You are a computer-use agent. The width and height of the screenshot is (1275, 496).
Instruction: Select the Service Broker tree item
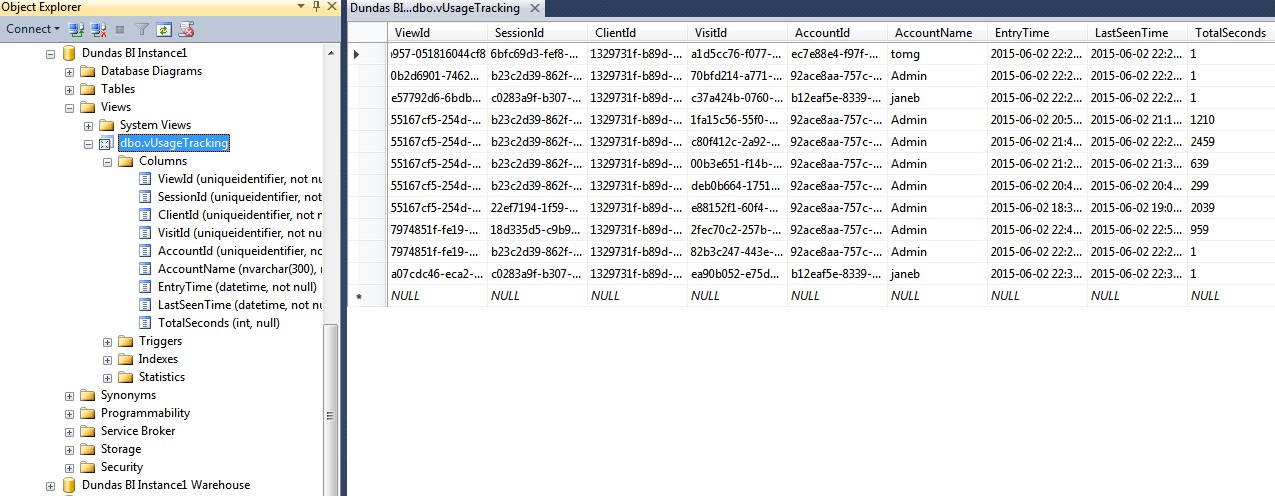coord(138,431)
